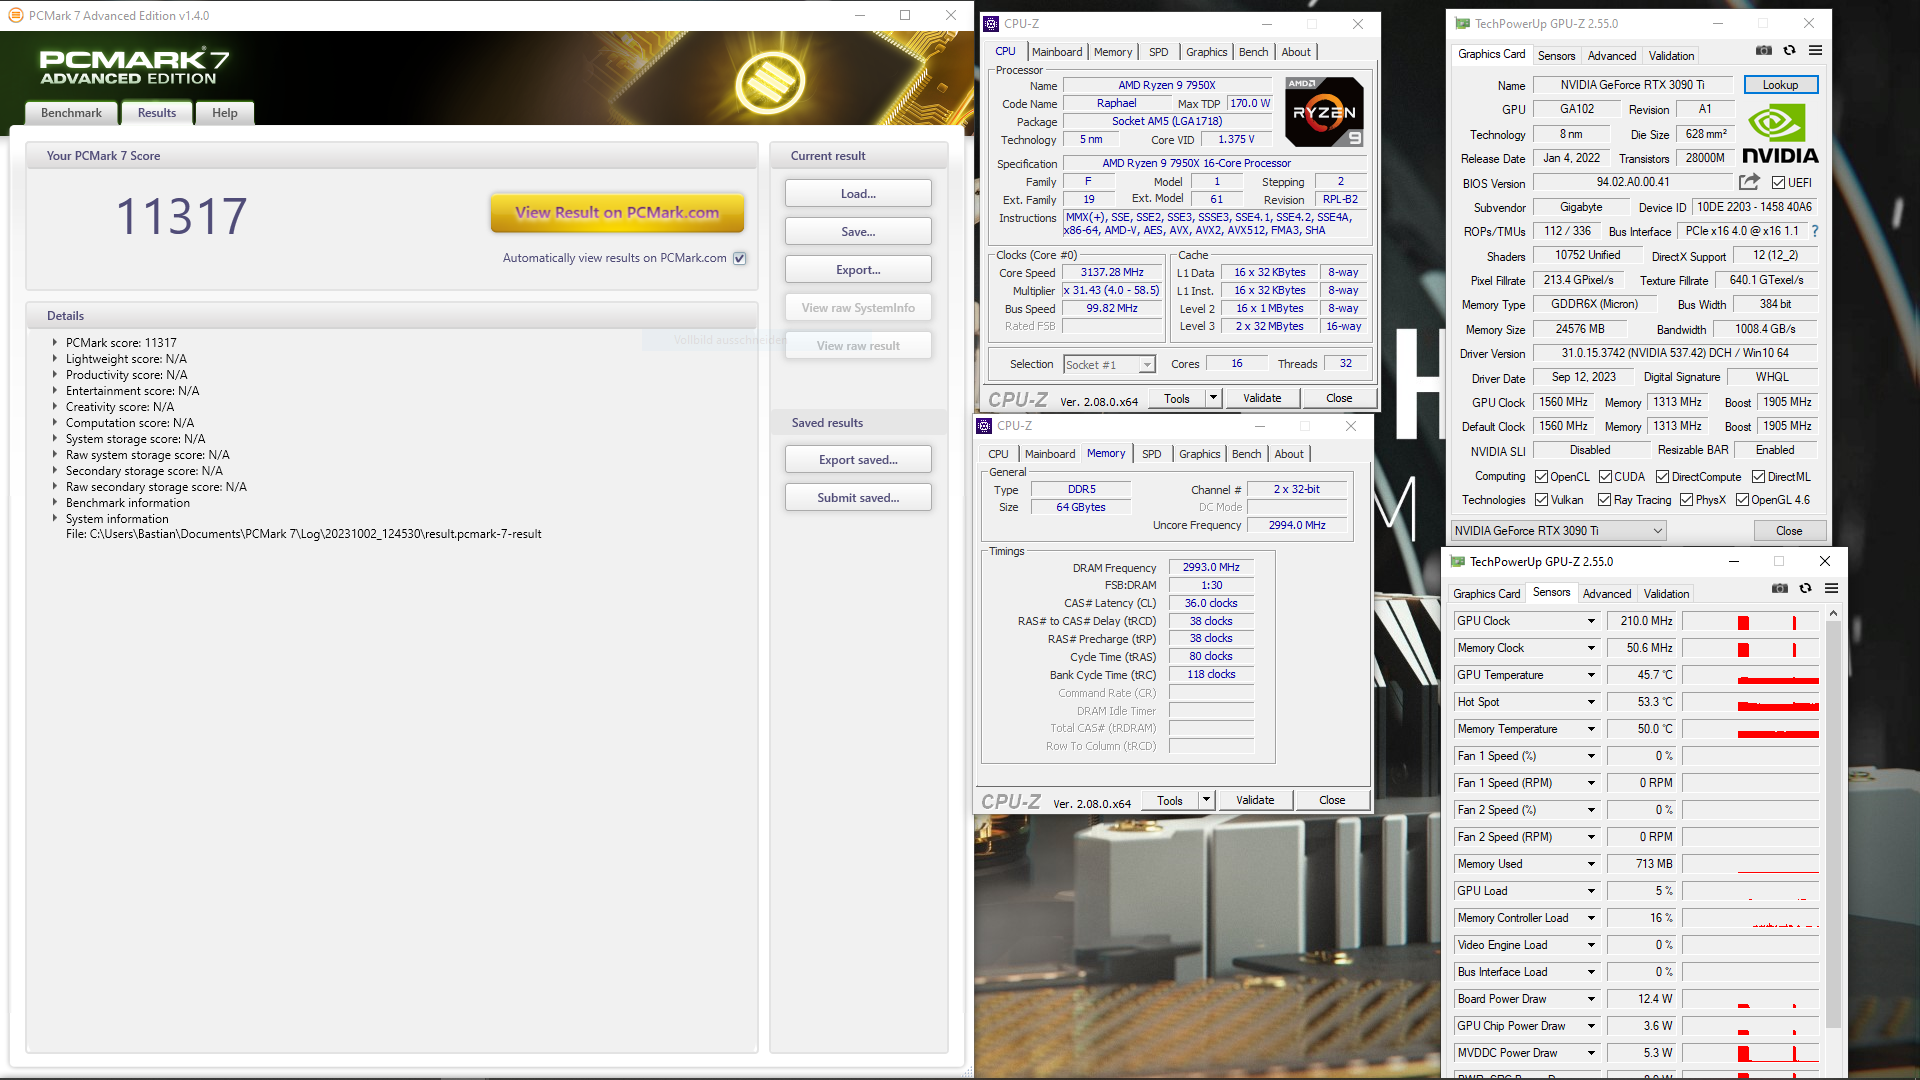Open the Tools dropdown arrow in CPU-Z Memory window

[x=1206, y=800]
